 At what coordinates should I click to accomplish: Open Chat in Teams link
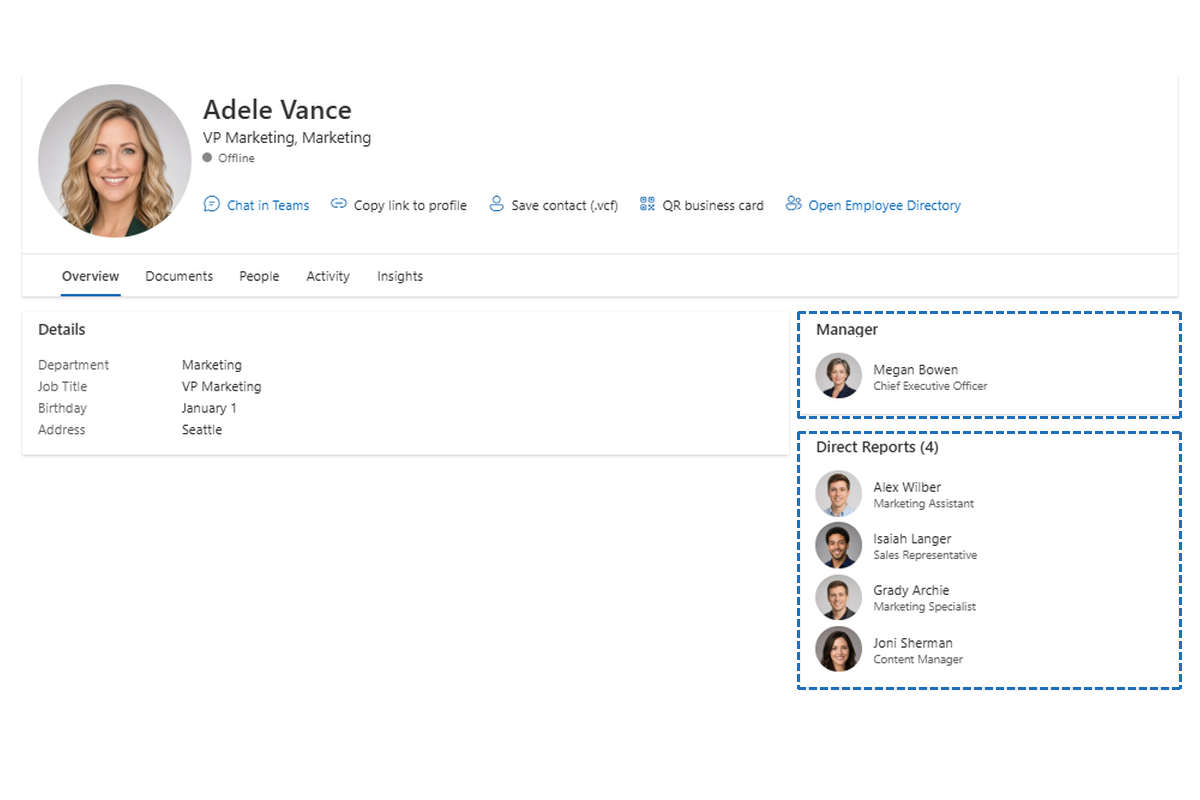pyautogui.click(x=268, y=205)
